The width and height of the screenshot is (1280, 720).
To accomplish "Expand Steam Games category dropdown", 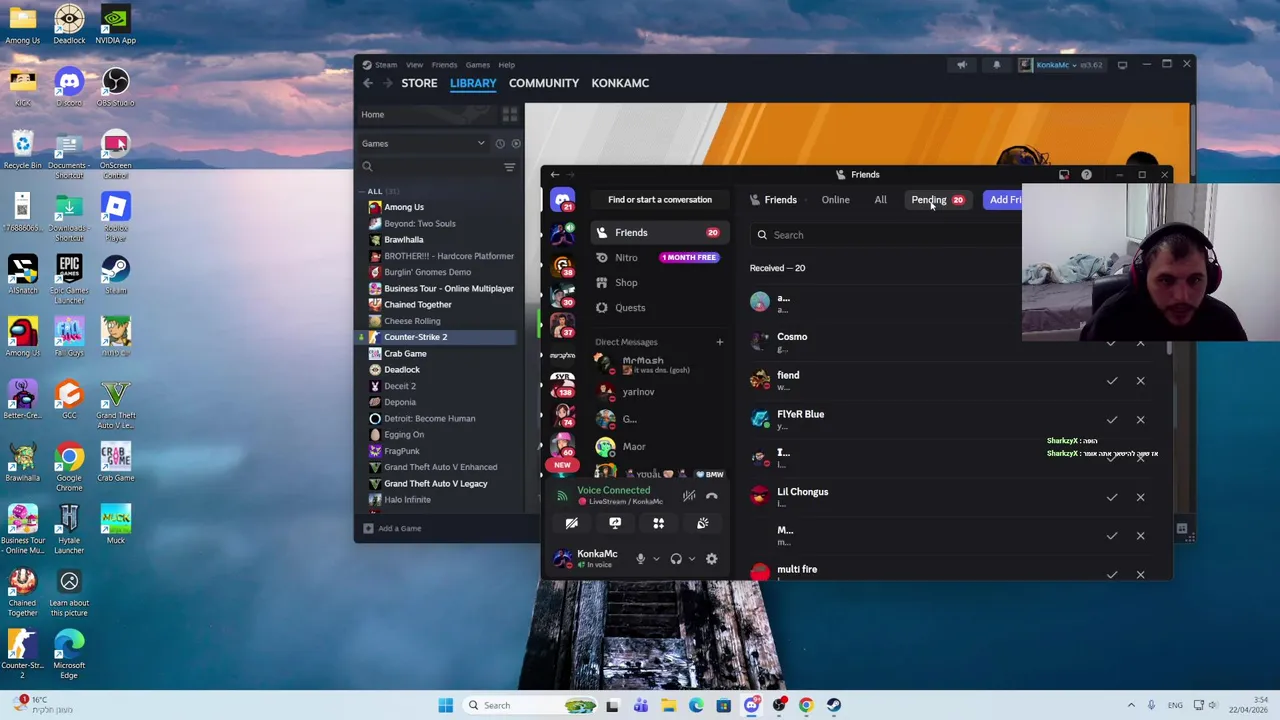I will pos(481,144).
